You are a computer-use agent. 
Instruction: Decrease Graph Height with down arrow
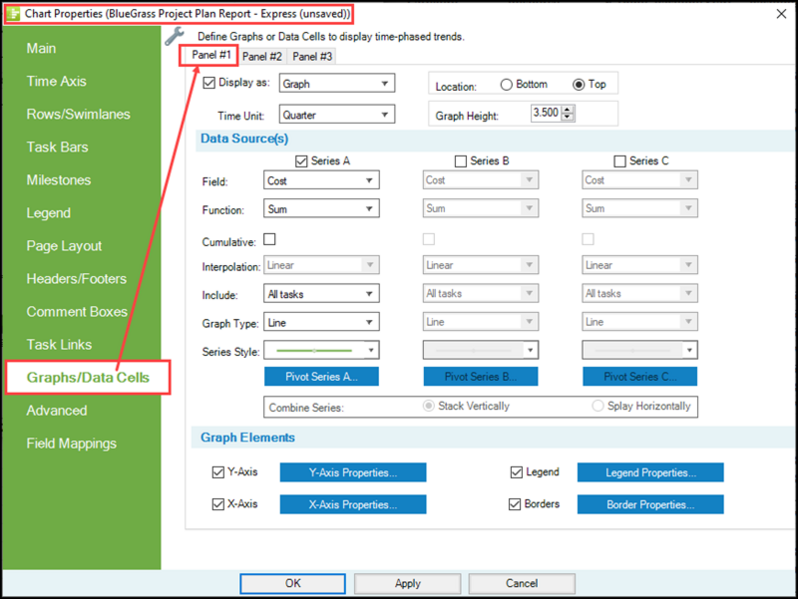point(568,117)
